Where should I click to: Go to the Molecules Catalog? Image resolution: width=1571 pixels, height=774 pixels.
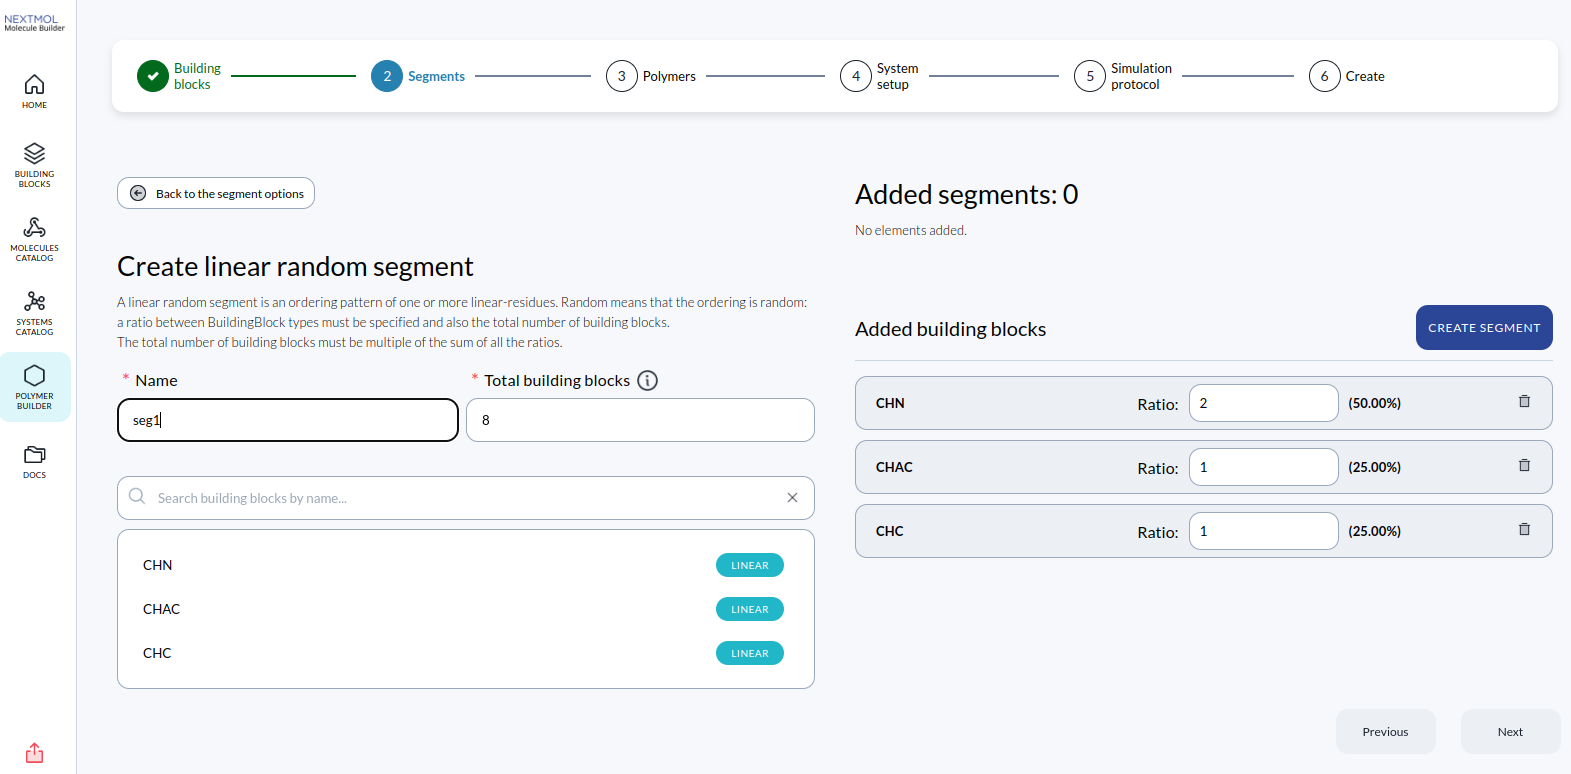pos(34,238)
